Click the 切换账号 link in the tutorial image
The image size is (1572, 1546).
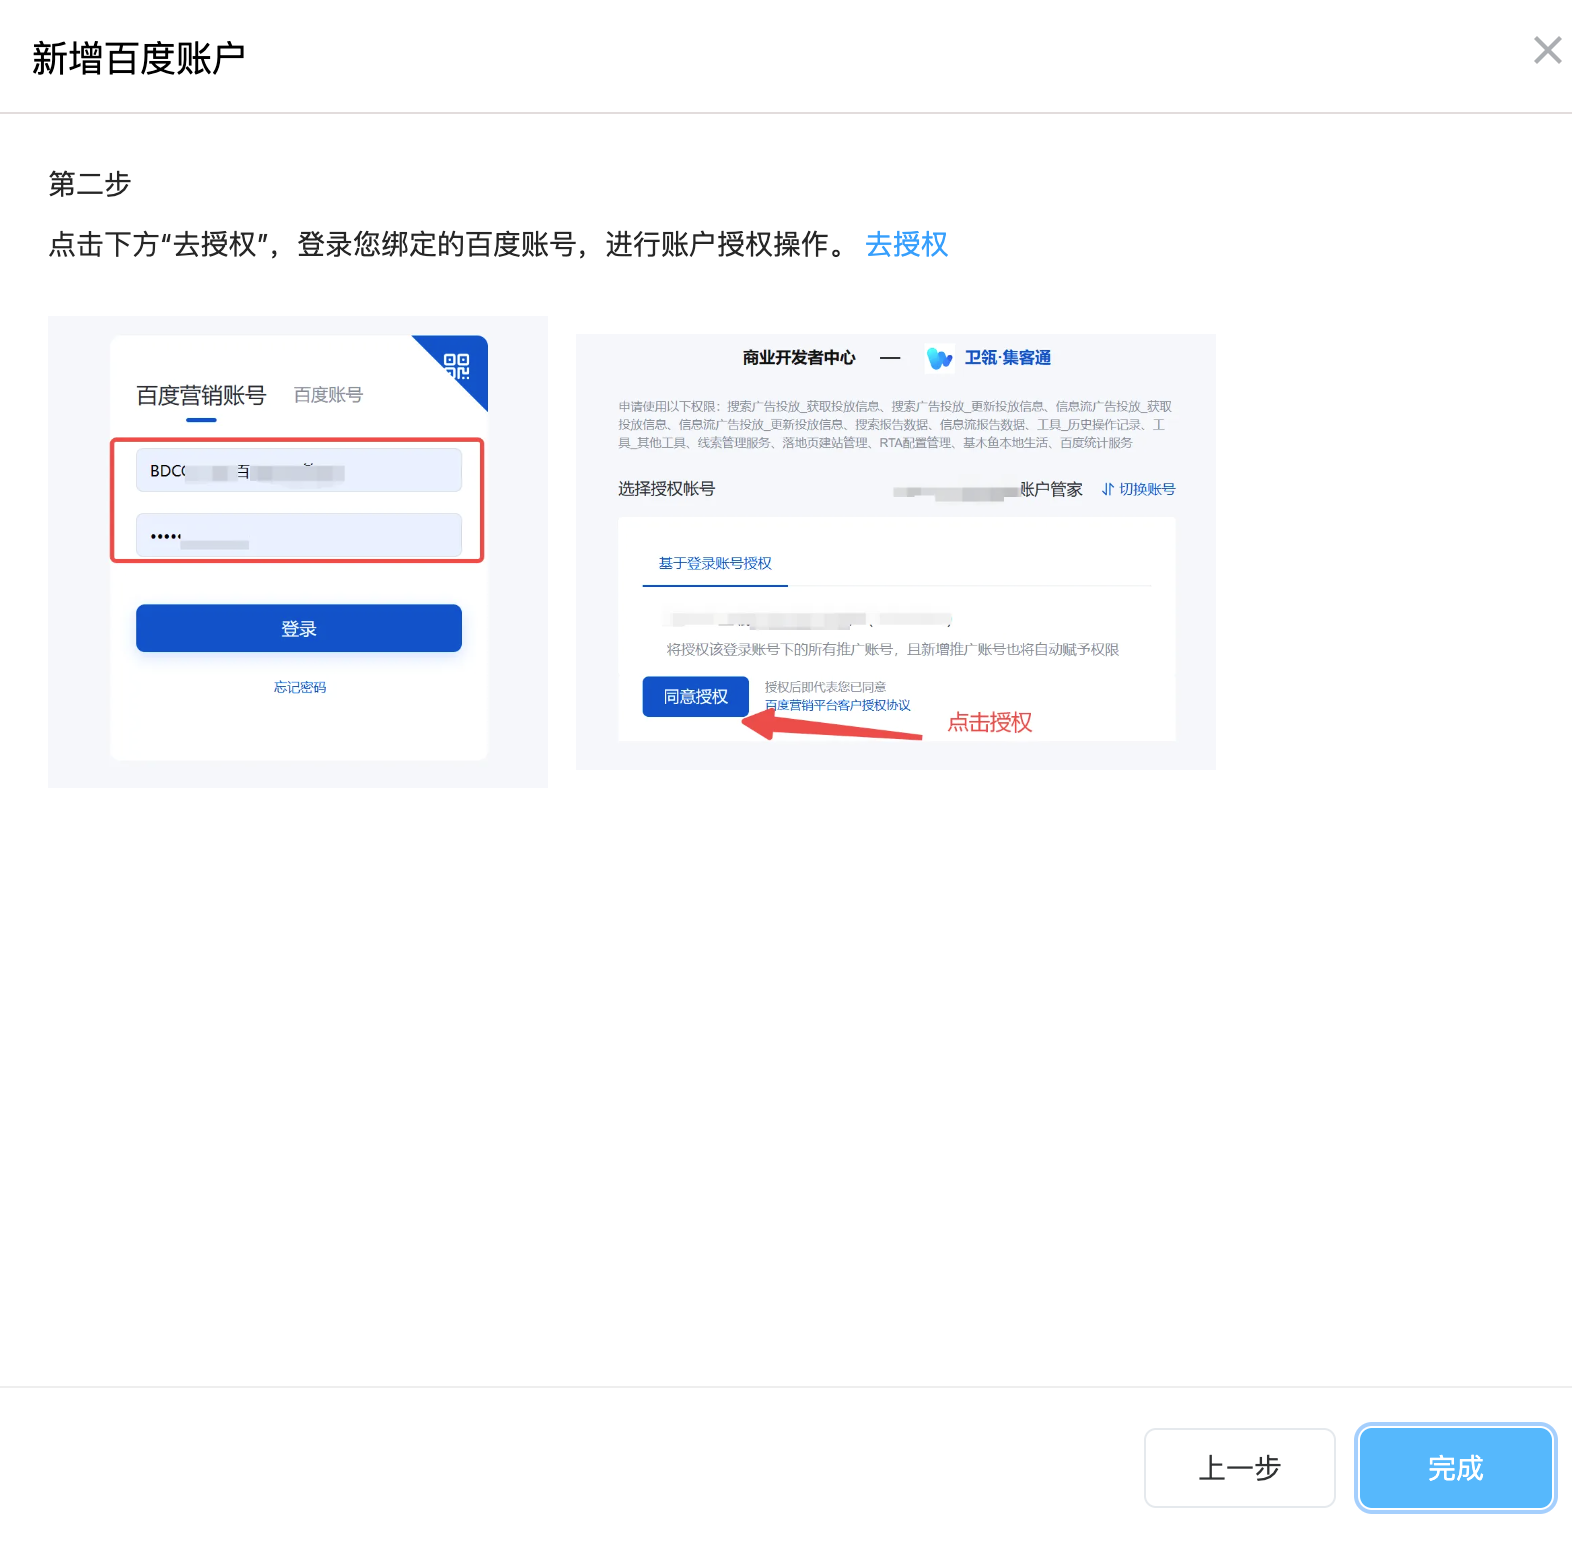coord(1139,489)
